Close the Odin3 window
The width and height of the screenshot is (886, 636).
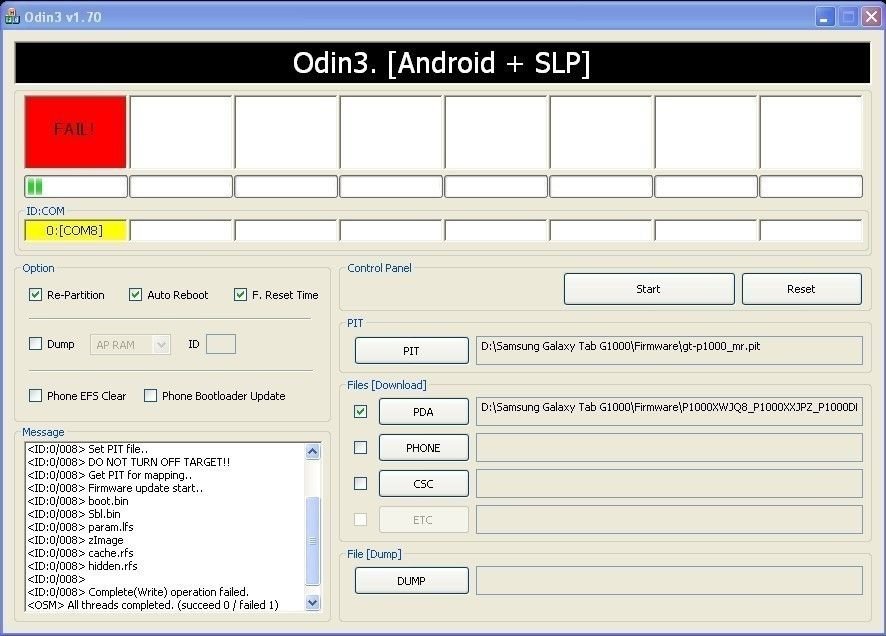[871, 17]
